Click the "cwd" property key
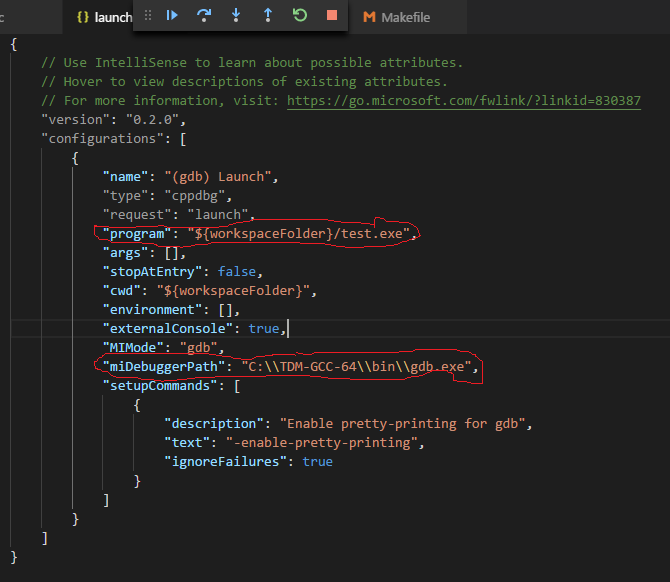The width and height of the screenshot is (670, 582). pos(121,291)
